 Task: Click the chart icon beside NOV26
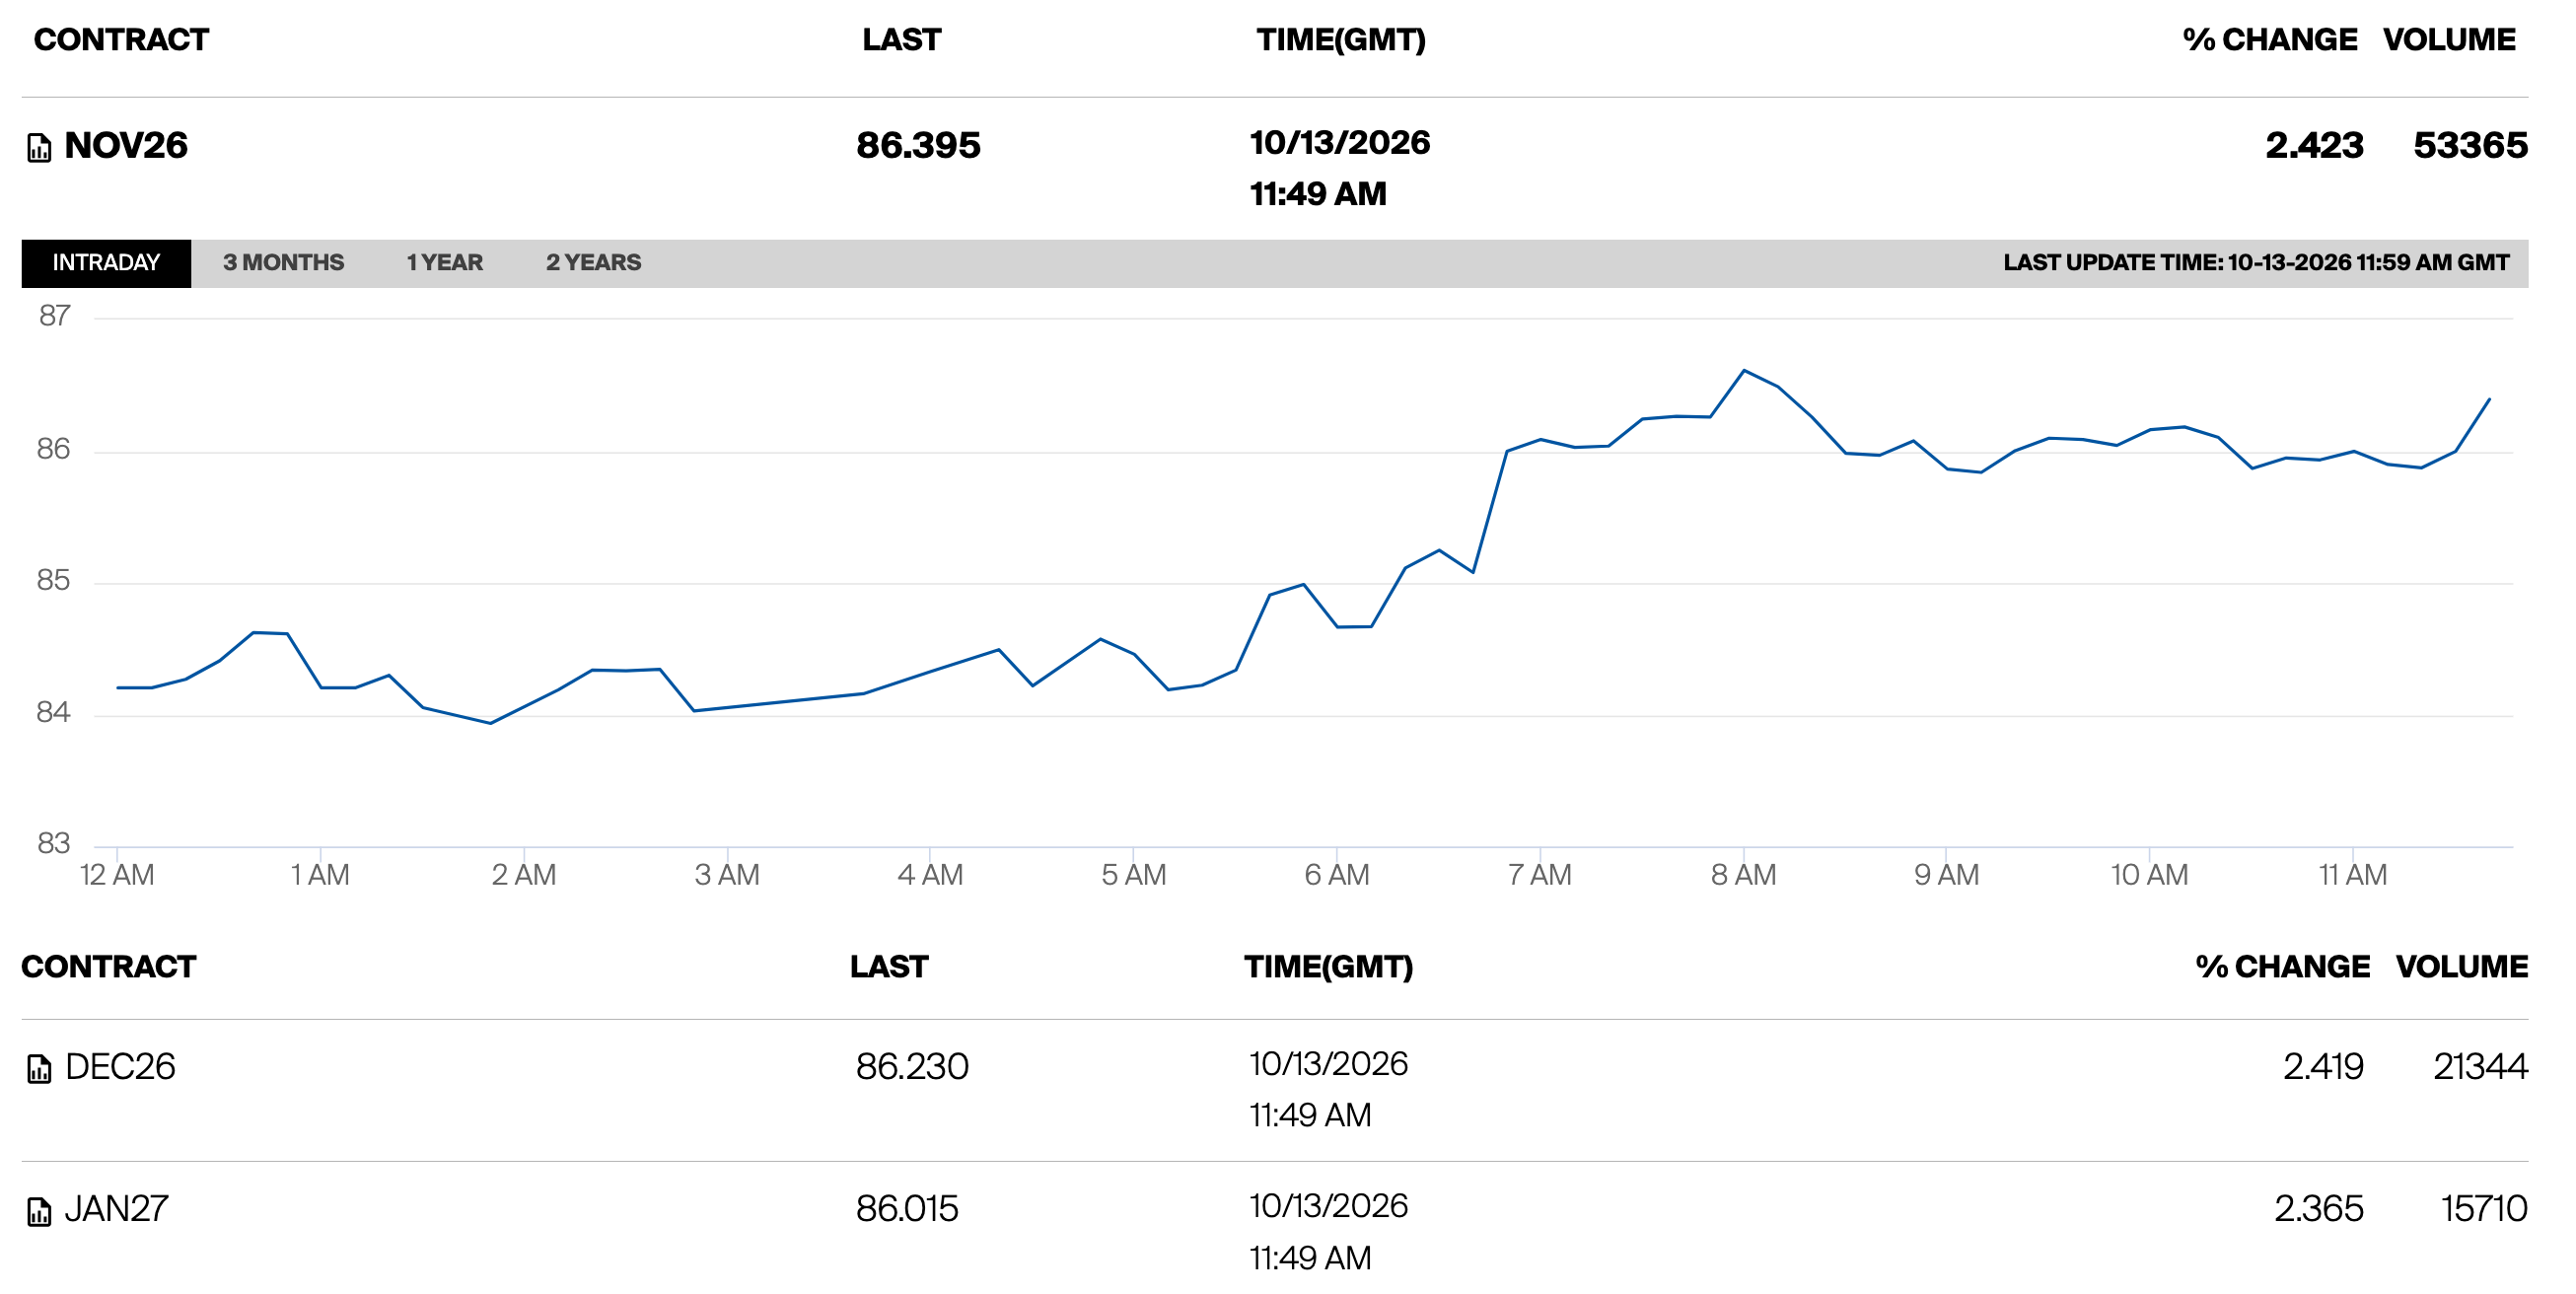(x=39, y=148)
